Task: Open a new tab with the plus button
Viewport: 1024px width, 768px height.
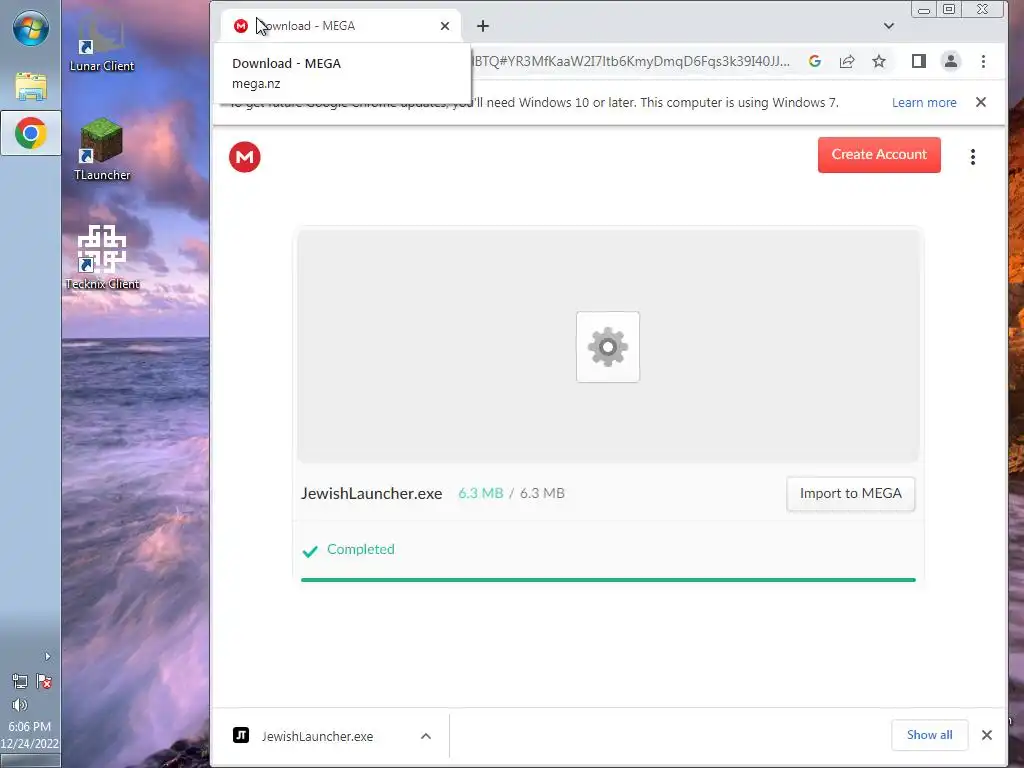Action: pos(483,26)
